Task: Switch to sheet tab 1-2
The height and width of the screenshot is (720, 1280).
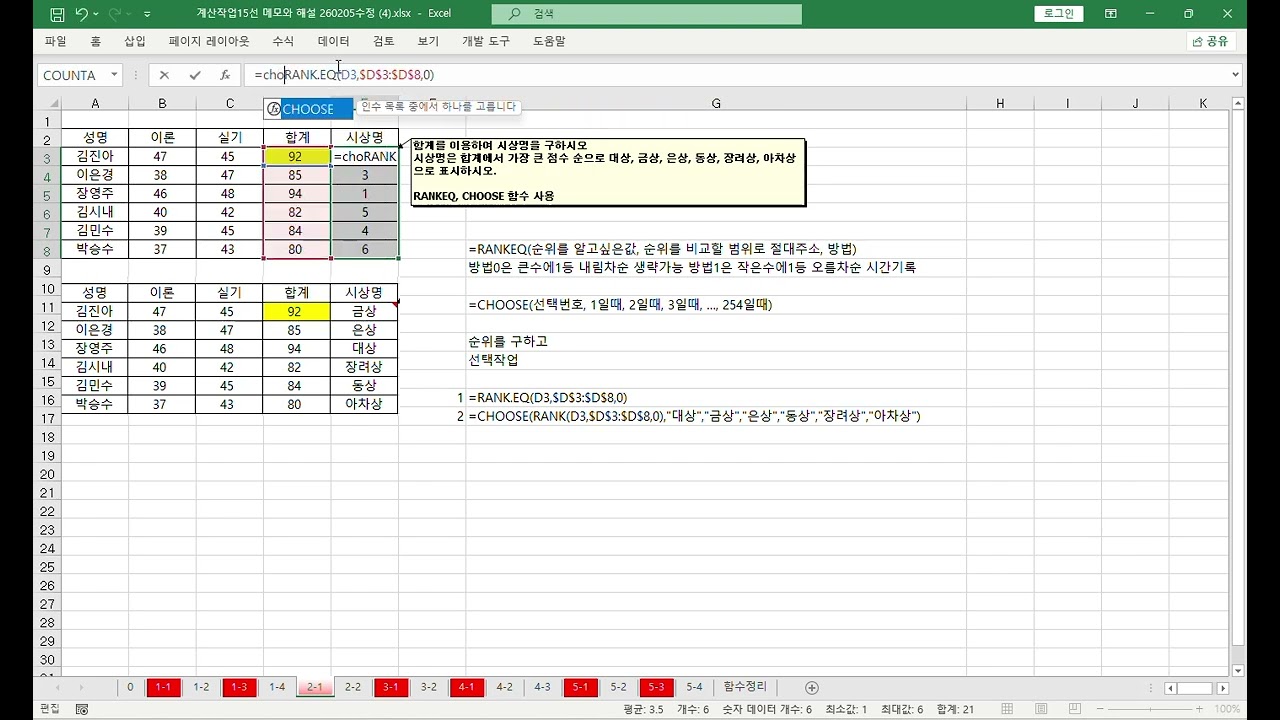Action: point(201,688)
